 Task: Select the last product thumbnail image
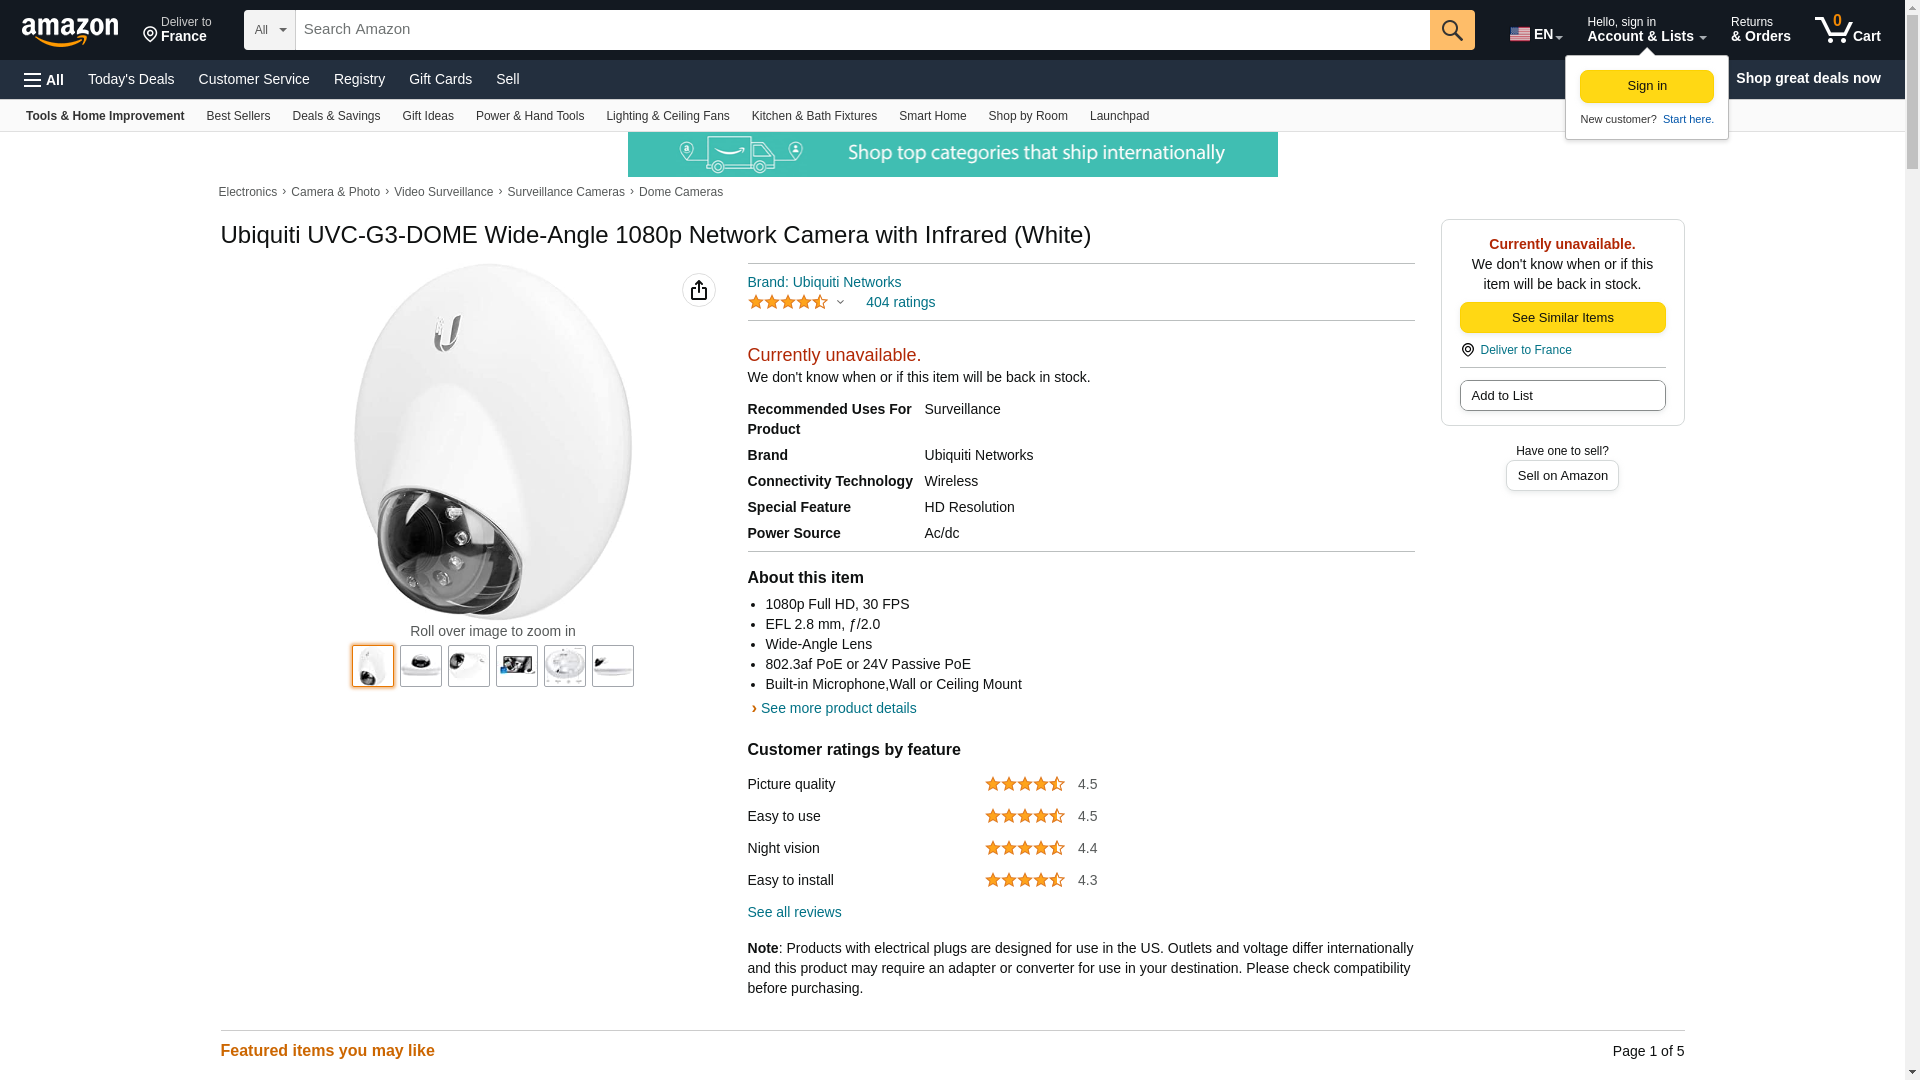pyautogui.click(x=612, y=666)
